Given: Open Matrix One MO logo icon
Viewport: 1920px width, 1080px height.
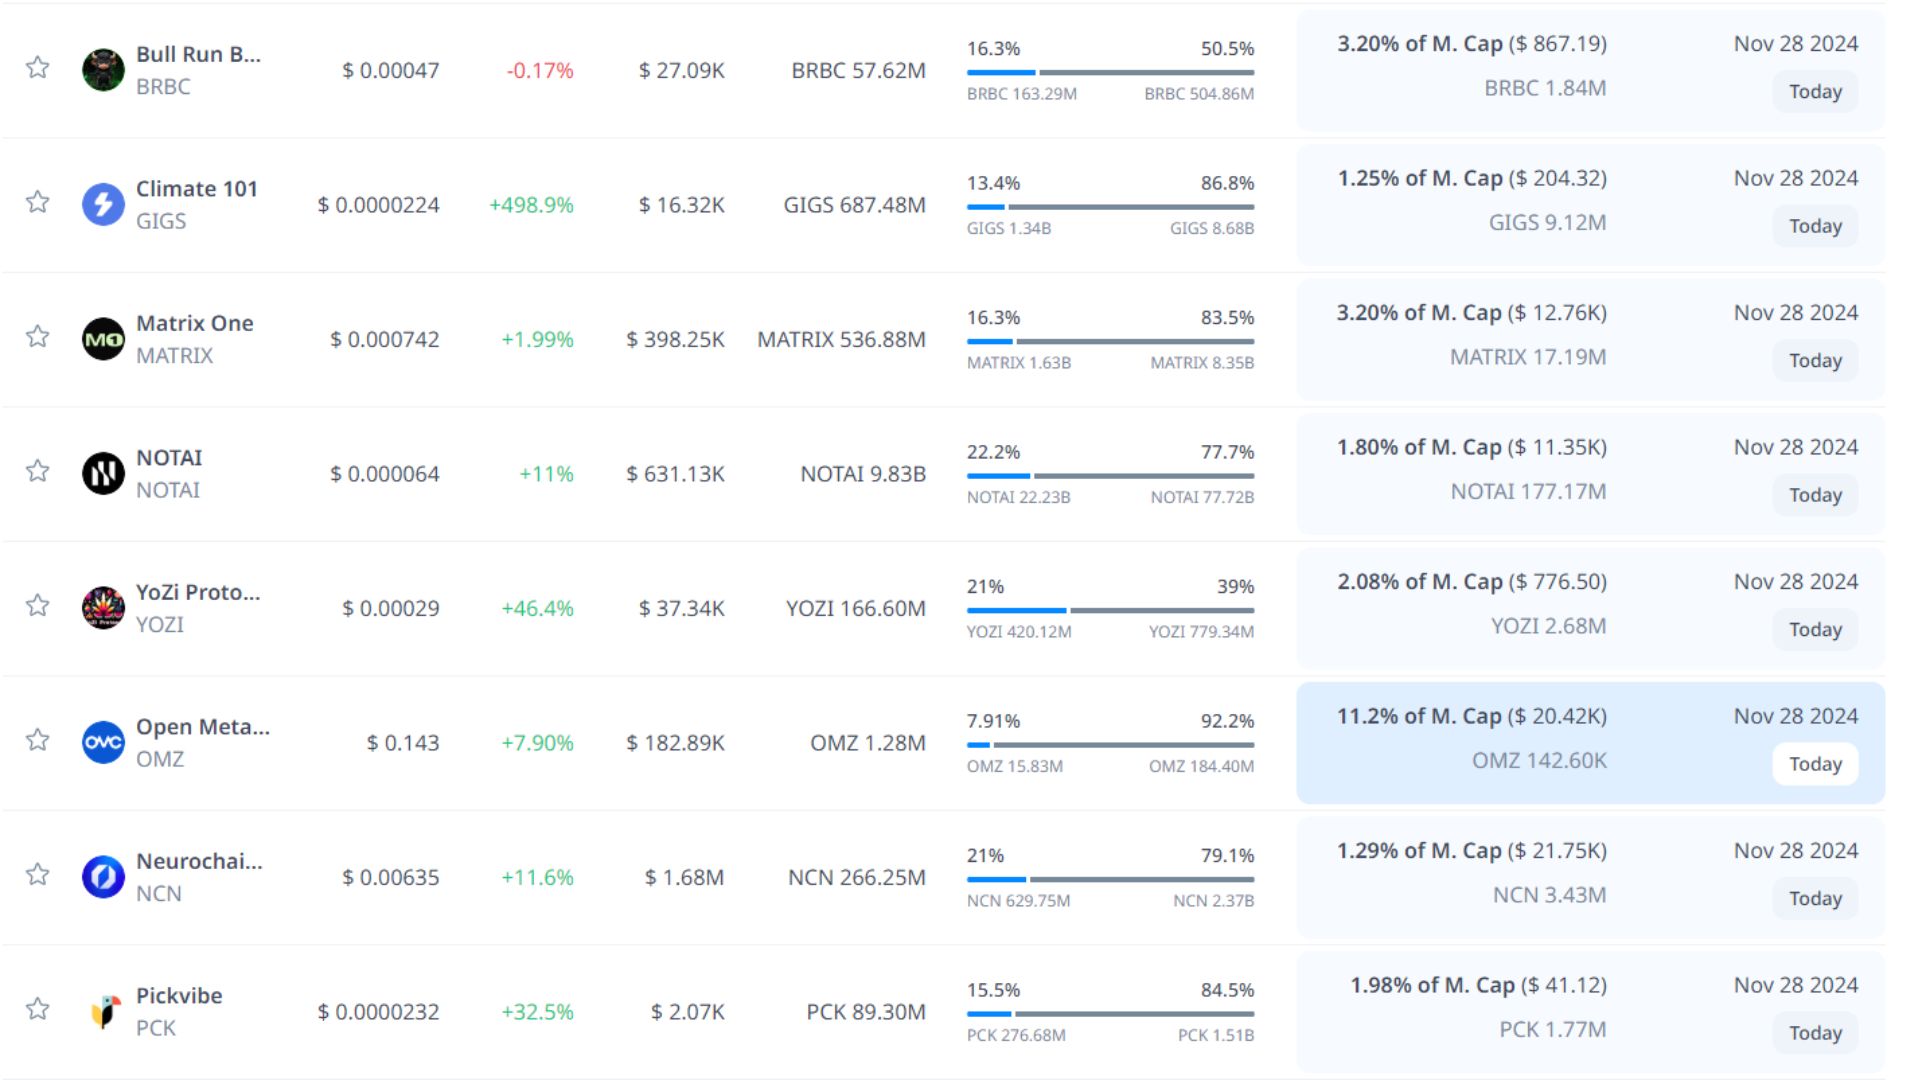Looking at the screenshot, I should tap(103, 339).
